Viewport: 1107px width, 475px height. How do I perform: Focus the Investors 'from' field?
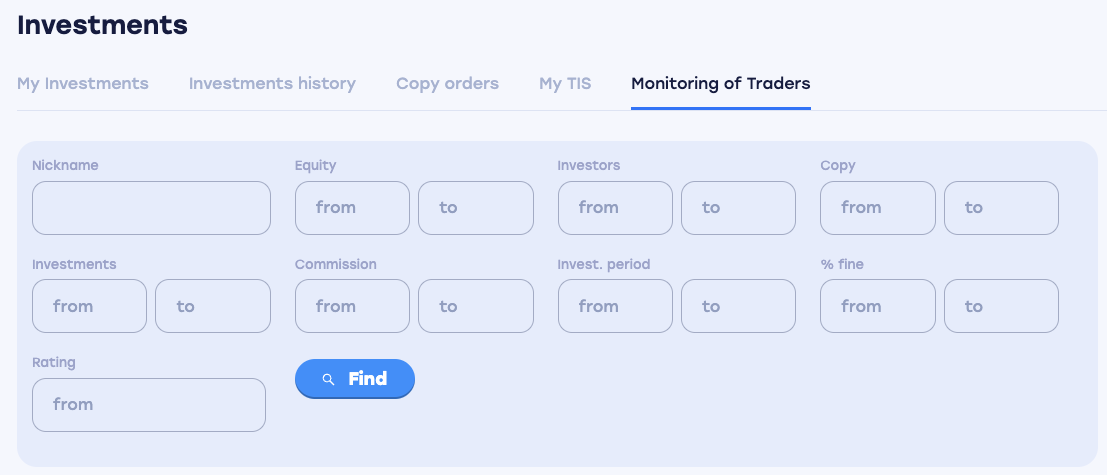coord(615,208)
